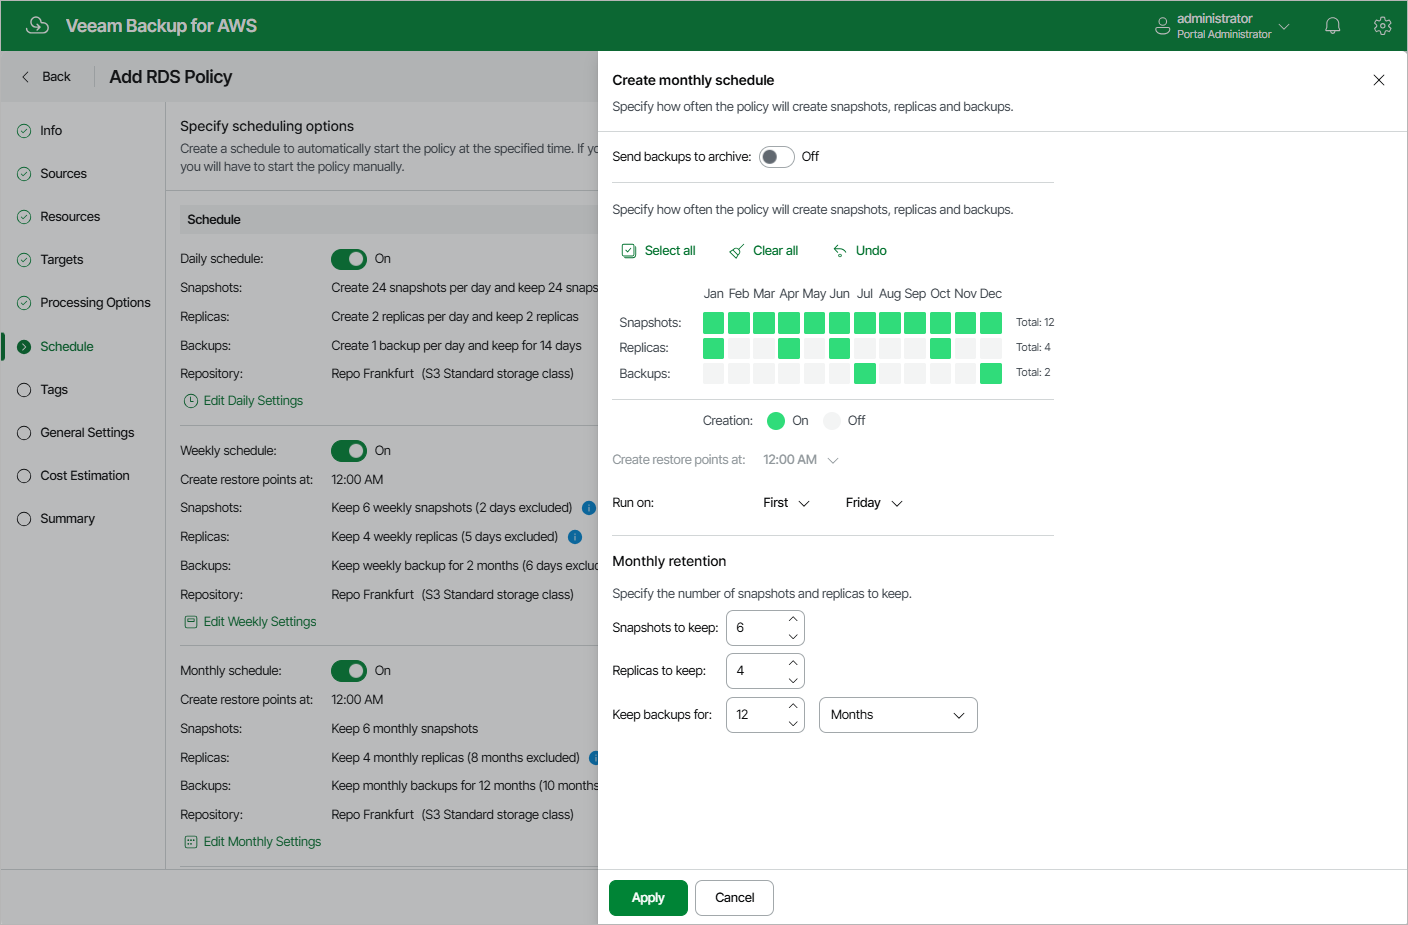
Task: Open the First week-ordinal dropdown
Action: pyautogui.click(x=787, y=503)
